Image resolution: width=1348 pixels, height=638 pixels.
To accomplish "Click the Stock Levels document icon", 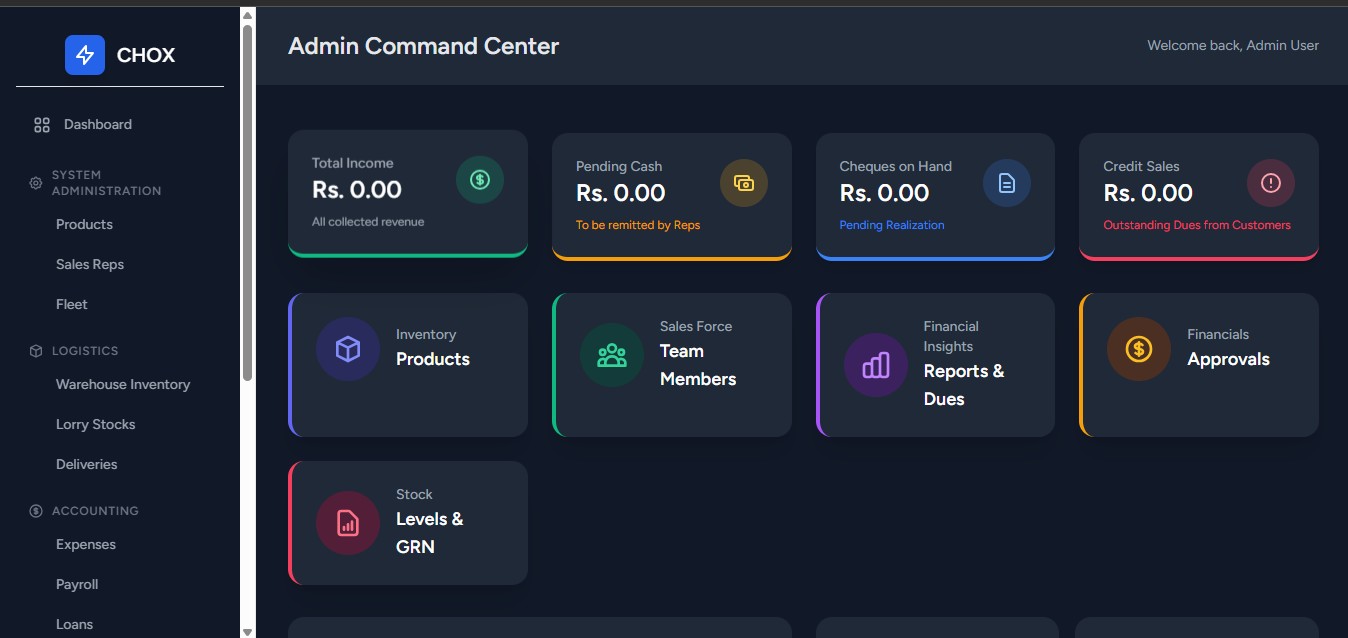I will coord(347,522).
